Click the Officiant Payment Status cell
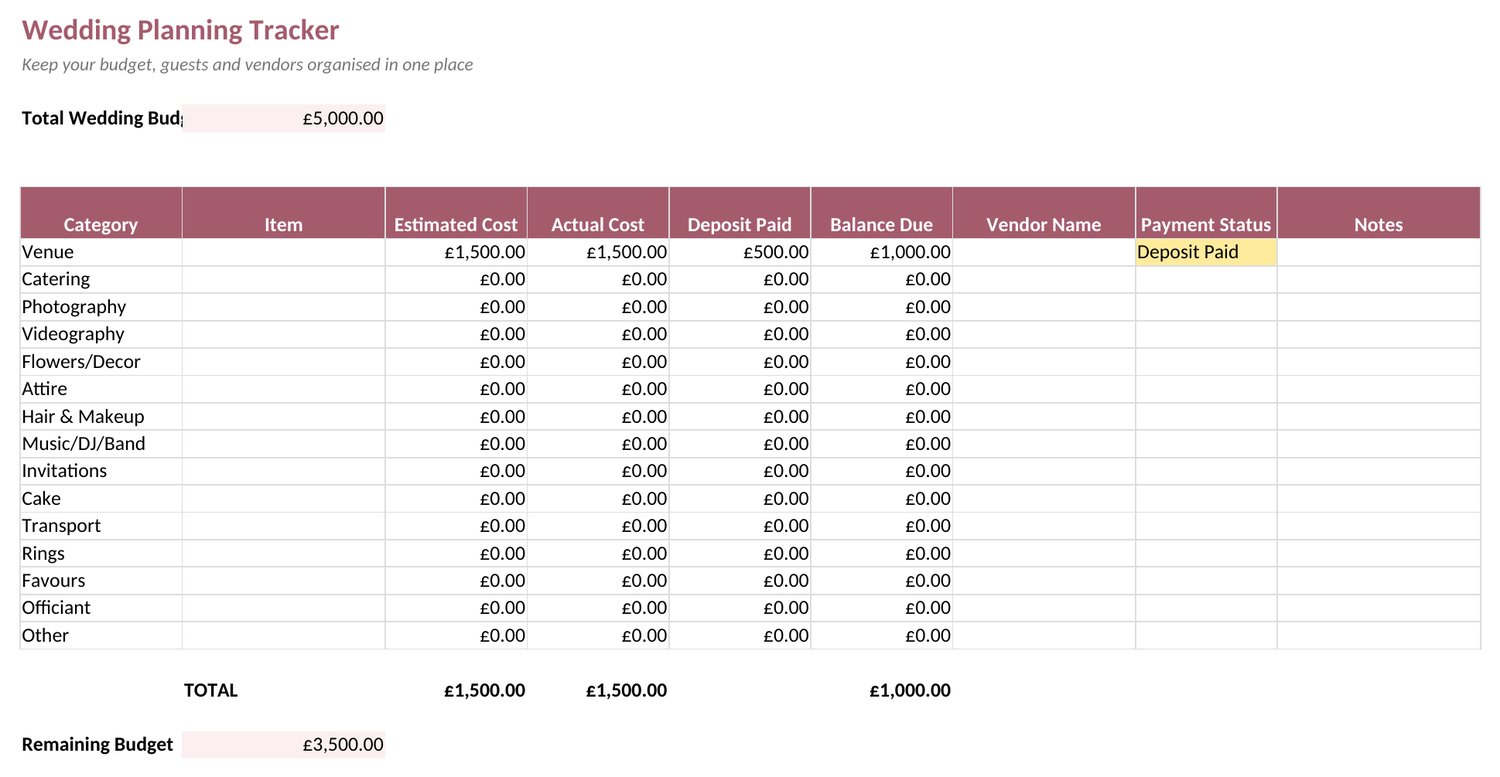The height and width of the screenshot is (777, 1500). [1206, 607]
